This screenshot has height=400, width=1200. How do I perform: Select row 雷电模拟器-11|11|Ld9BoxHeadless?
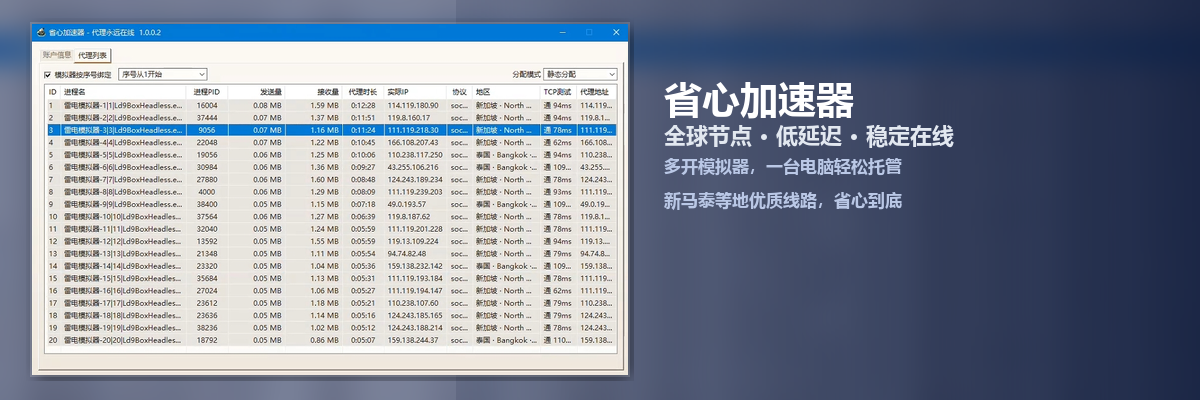coord(331,229)
